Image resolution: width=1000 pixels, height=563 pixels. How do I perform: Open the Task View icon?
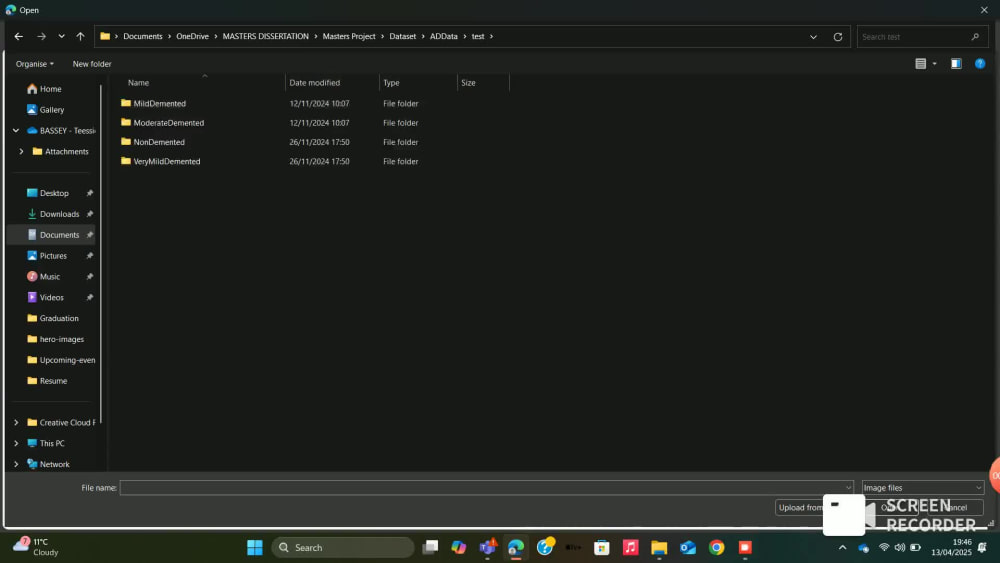click(430, 547)
